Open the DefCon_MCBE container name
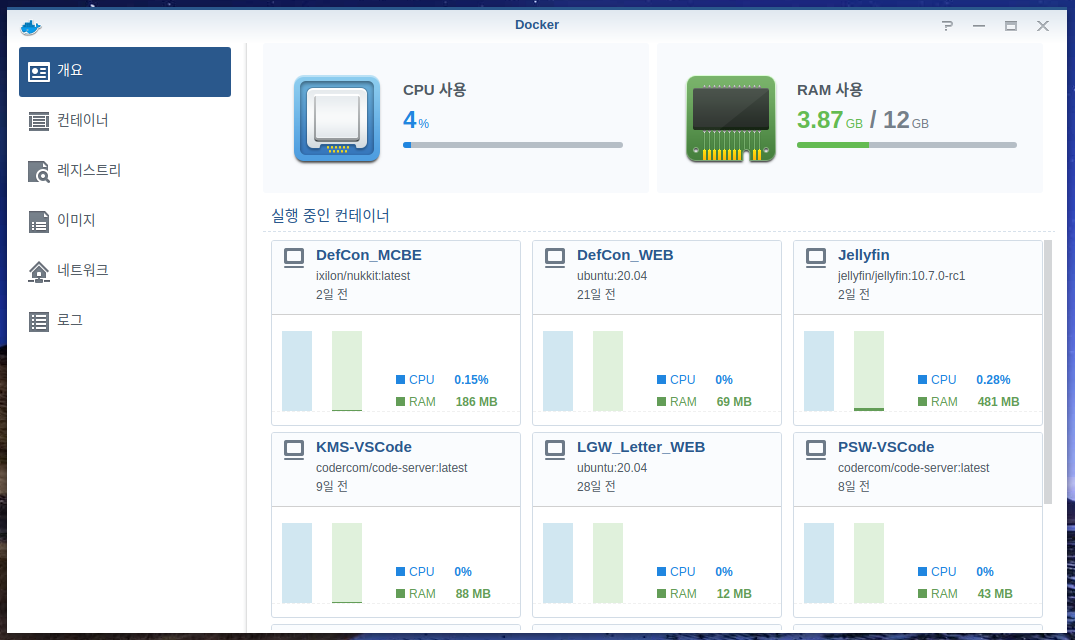This screenshot has height=640, width=1075. tap(368, 255)
